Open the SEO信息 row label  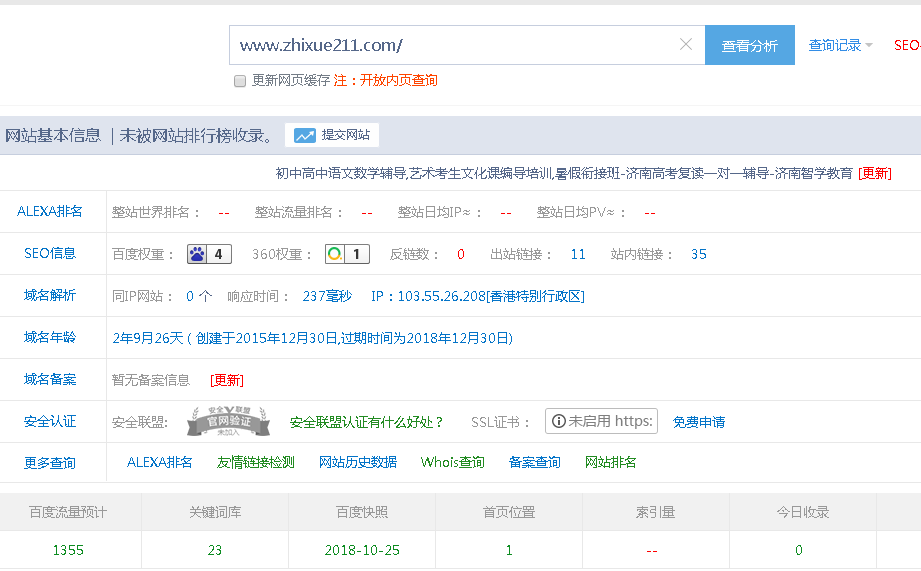pyautogui.click(x=50, y=253)
